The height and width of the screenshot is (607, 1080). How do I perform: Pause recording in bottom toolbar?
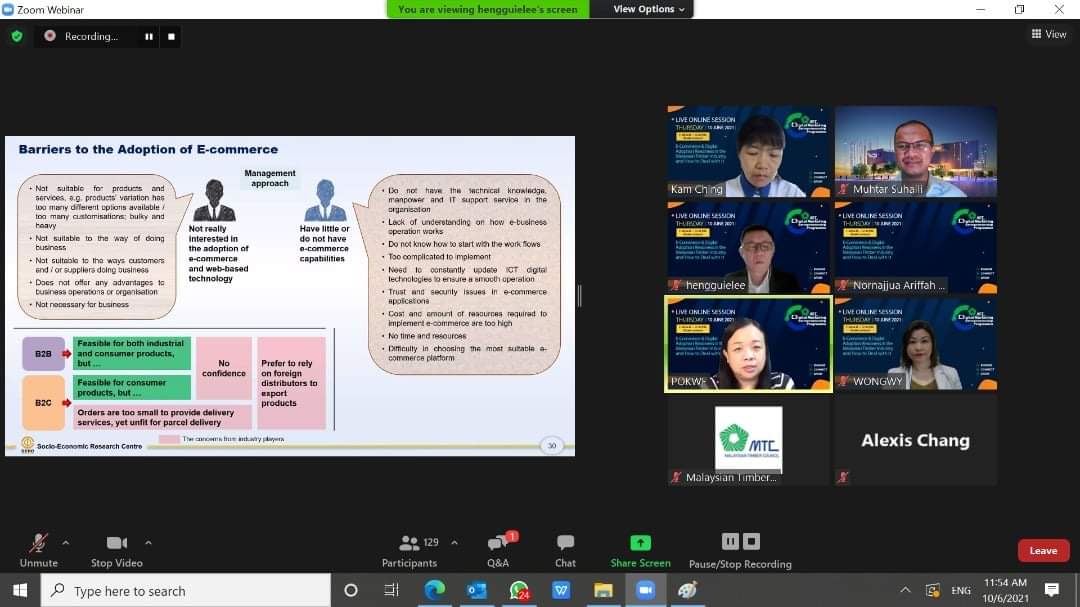(729, 542)
